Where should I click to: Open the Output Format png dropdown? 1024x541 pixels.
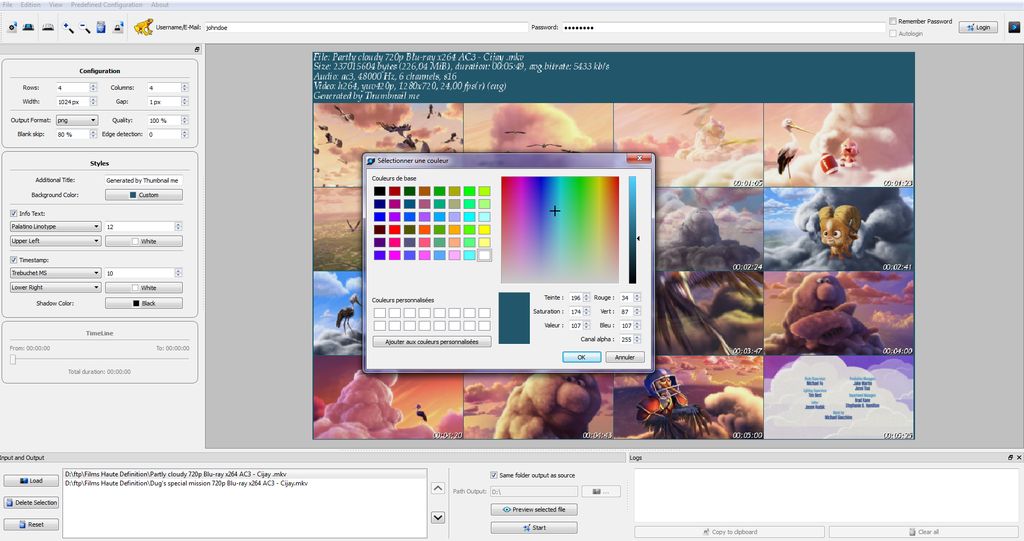[x=77, y=120]
